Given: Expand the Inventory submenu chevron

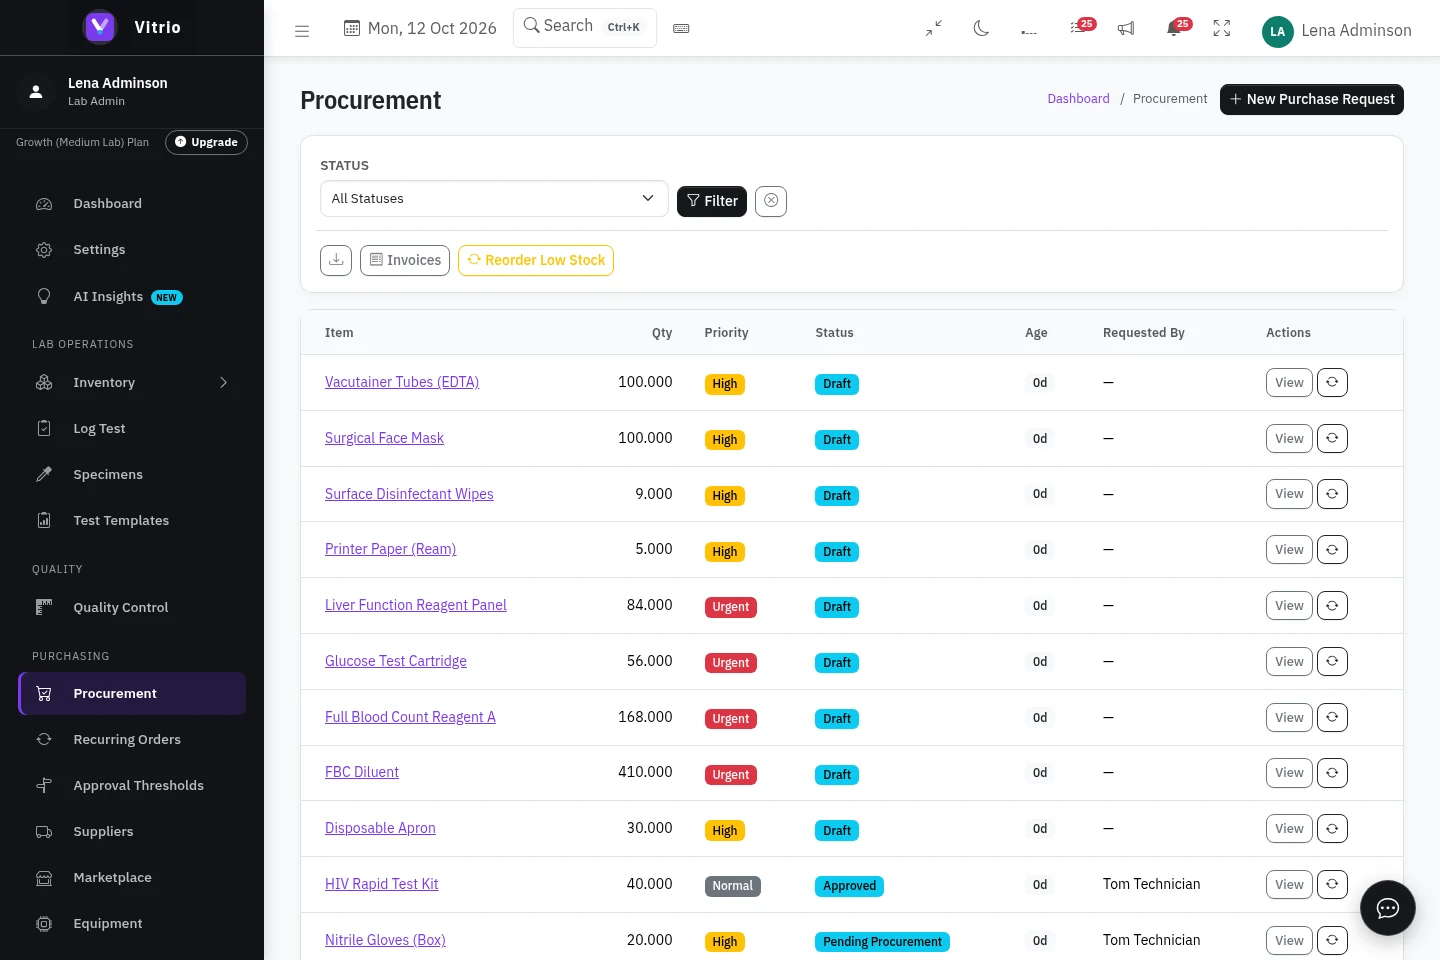Looking at the screenshot, I should 224,383.
